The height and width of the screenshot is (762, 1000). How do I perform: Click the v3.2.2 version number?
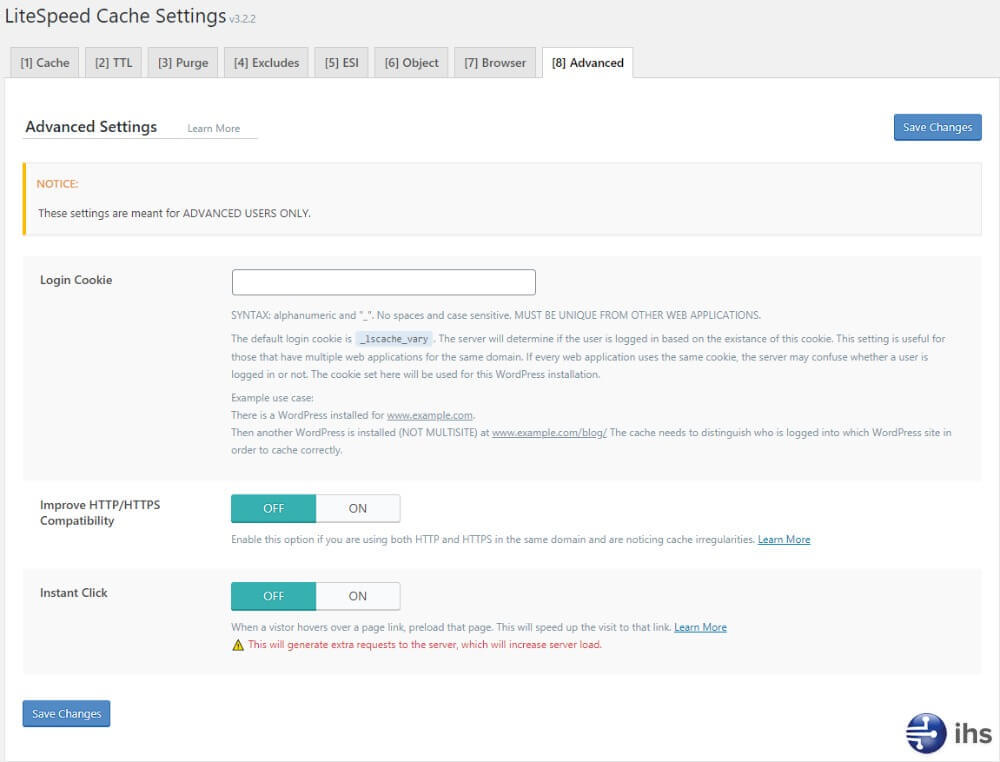(242, 19)
